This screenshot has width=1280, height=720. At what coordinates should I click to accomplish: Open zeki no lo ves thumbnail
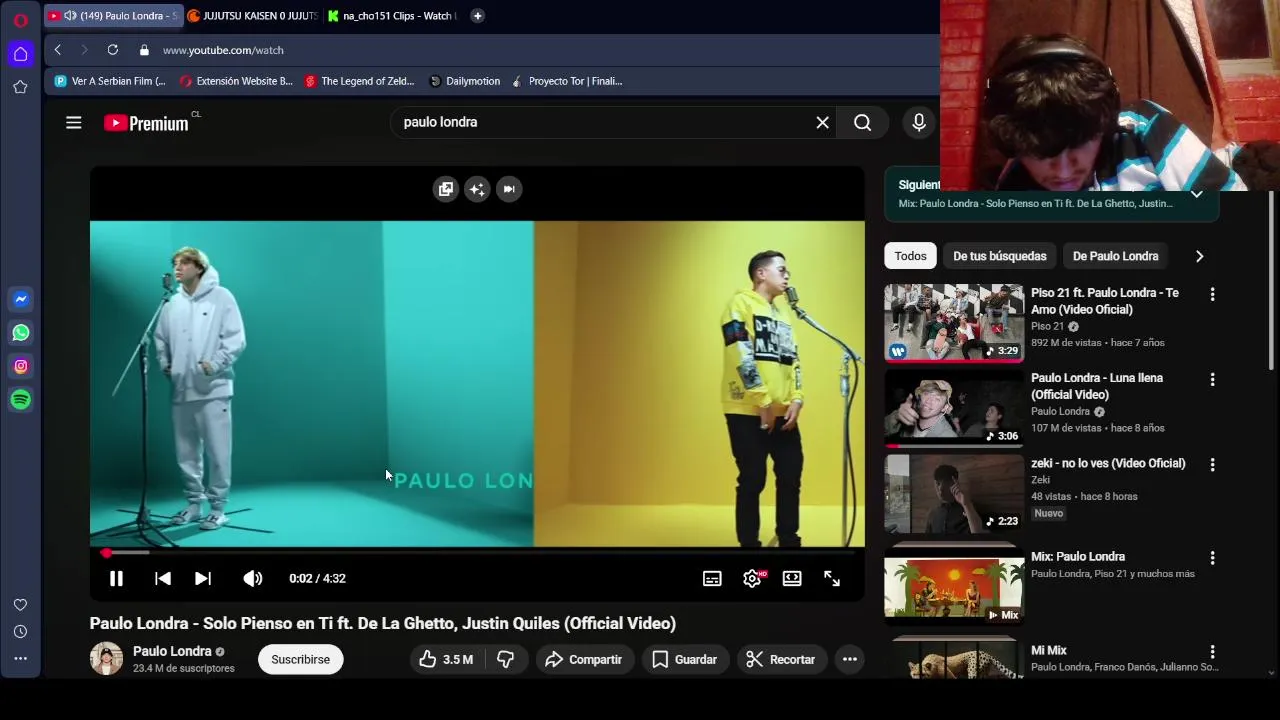(x=954, y=493)
